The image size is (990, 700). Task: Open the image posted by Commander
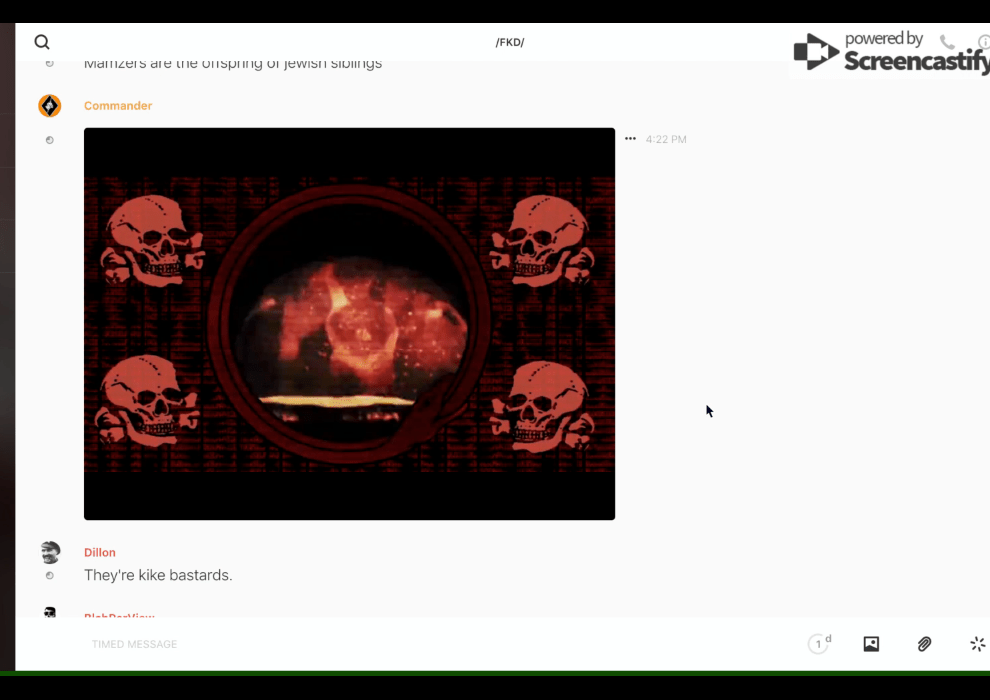[x=349, y=323]
